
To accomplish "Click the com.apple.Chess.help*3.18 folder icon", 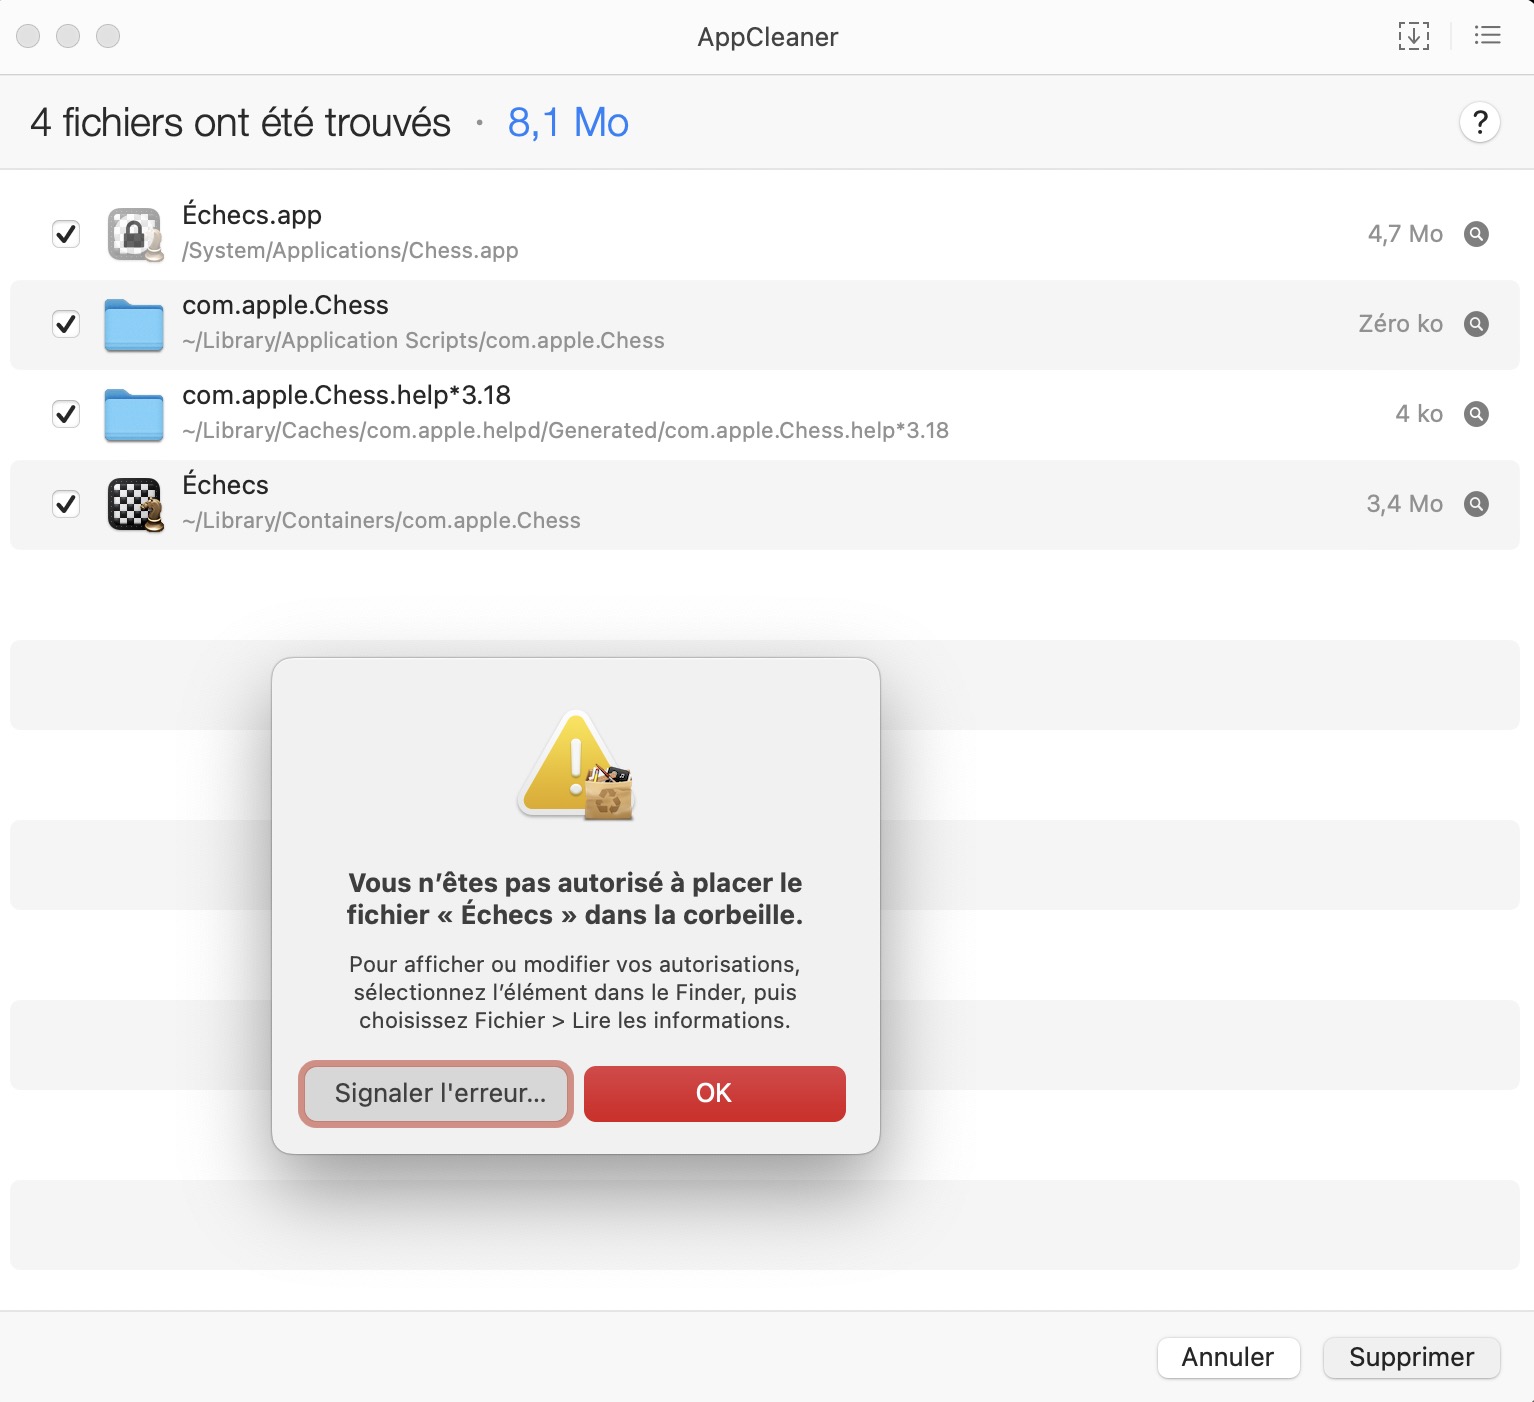I will click(x=134, y=415).
